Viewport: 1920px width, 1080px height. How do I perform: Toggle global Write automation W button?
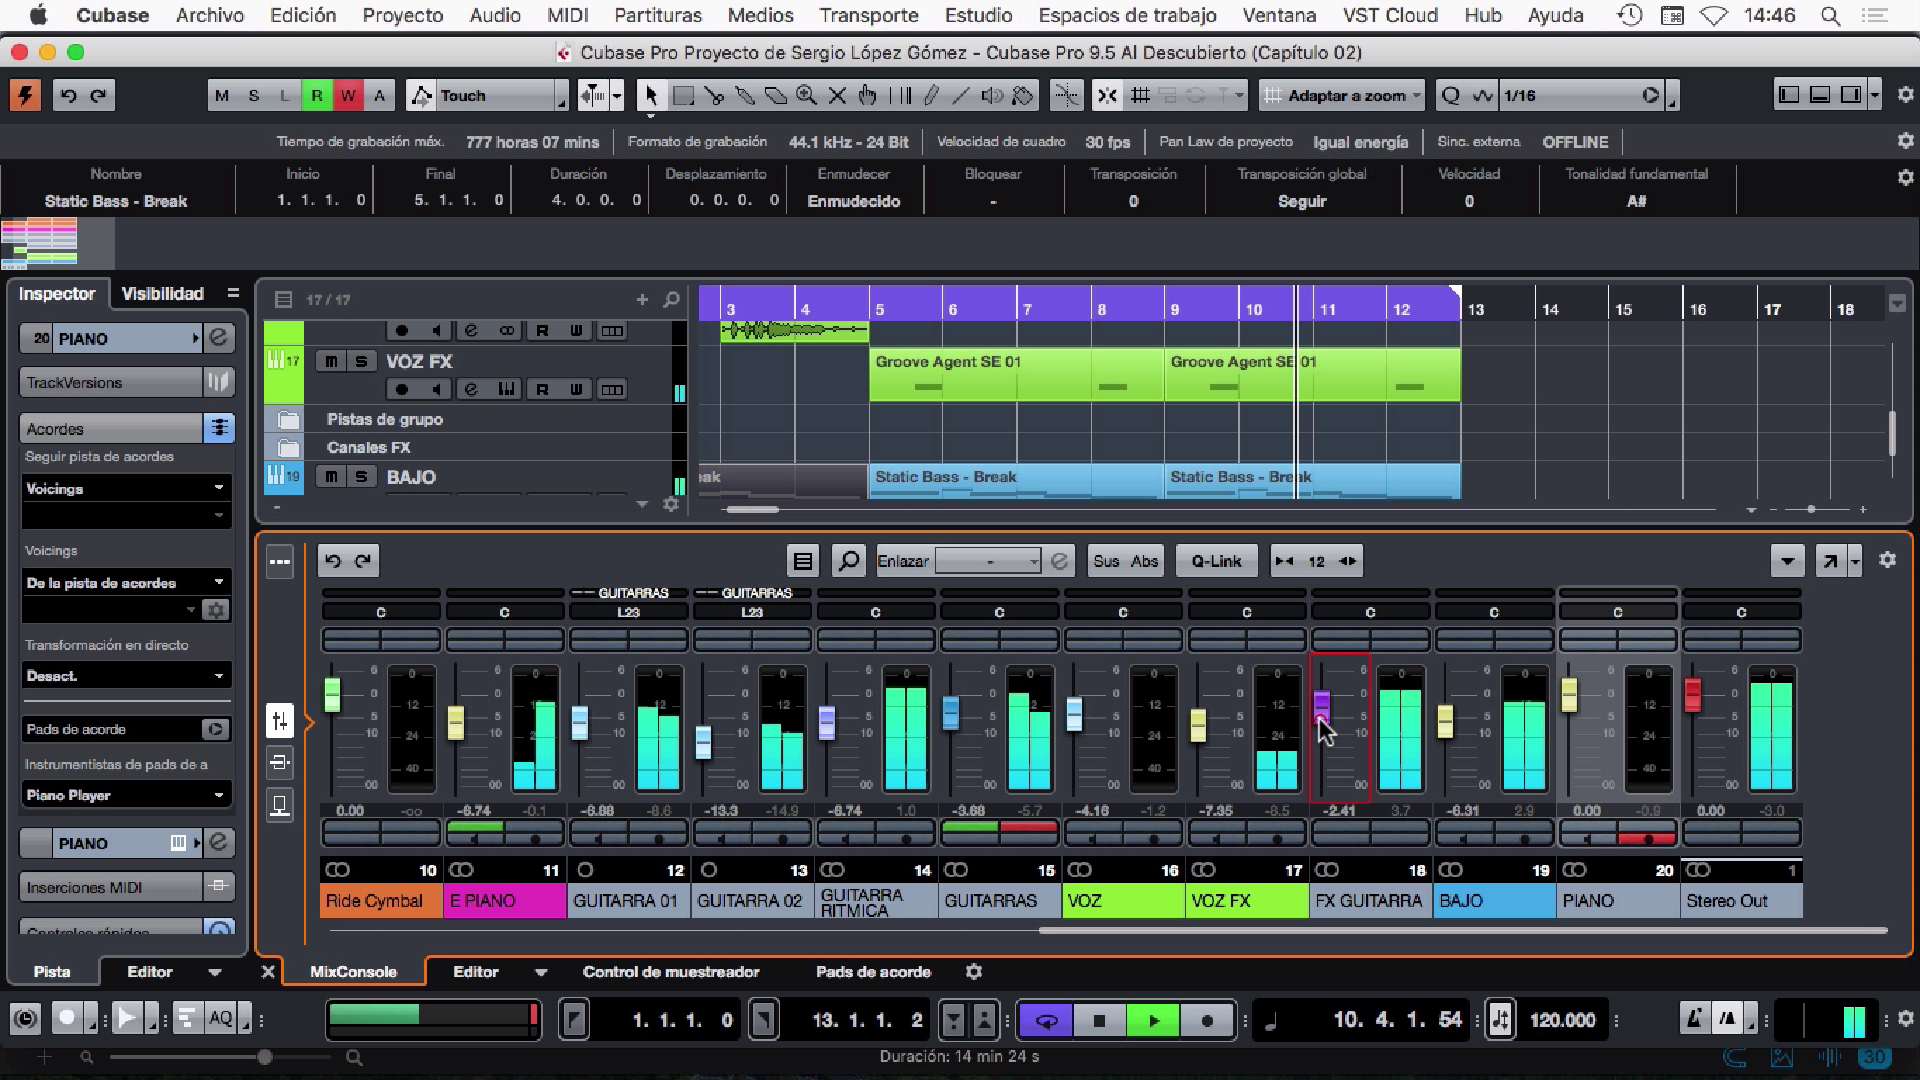pos(347,96)
